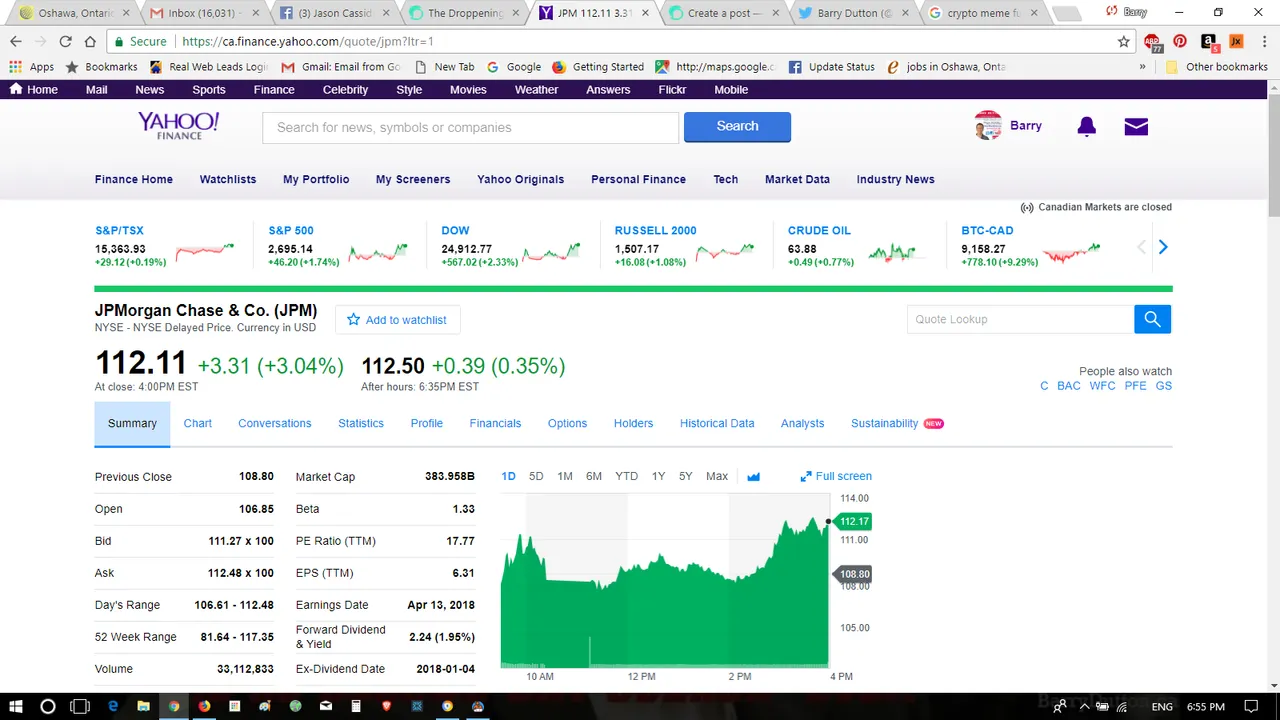Go to the browser home page
Screen dimensions: 1280x720
90,42
